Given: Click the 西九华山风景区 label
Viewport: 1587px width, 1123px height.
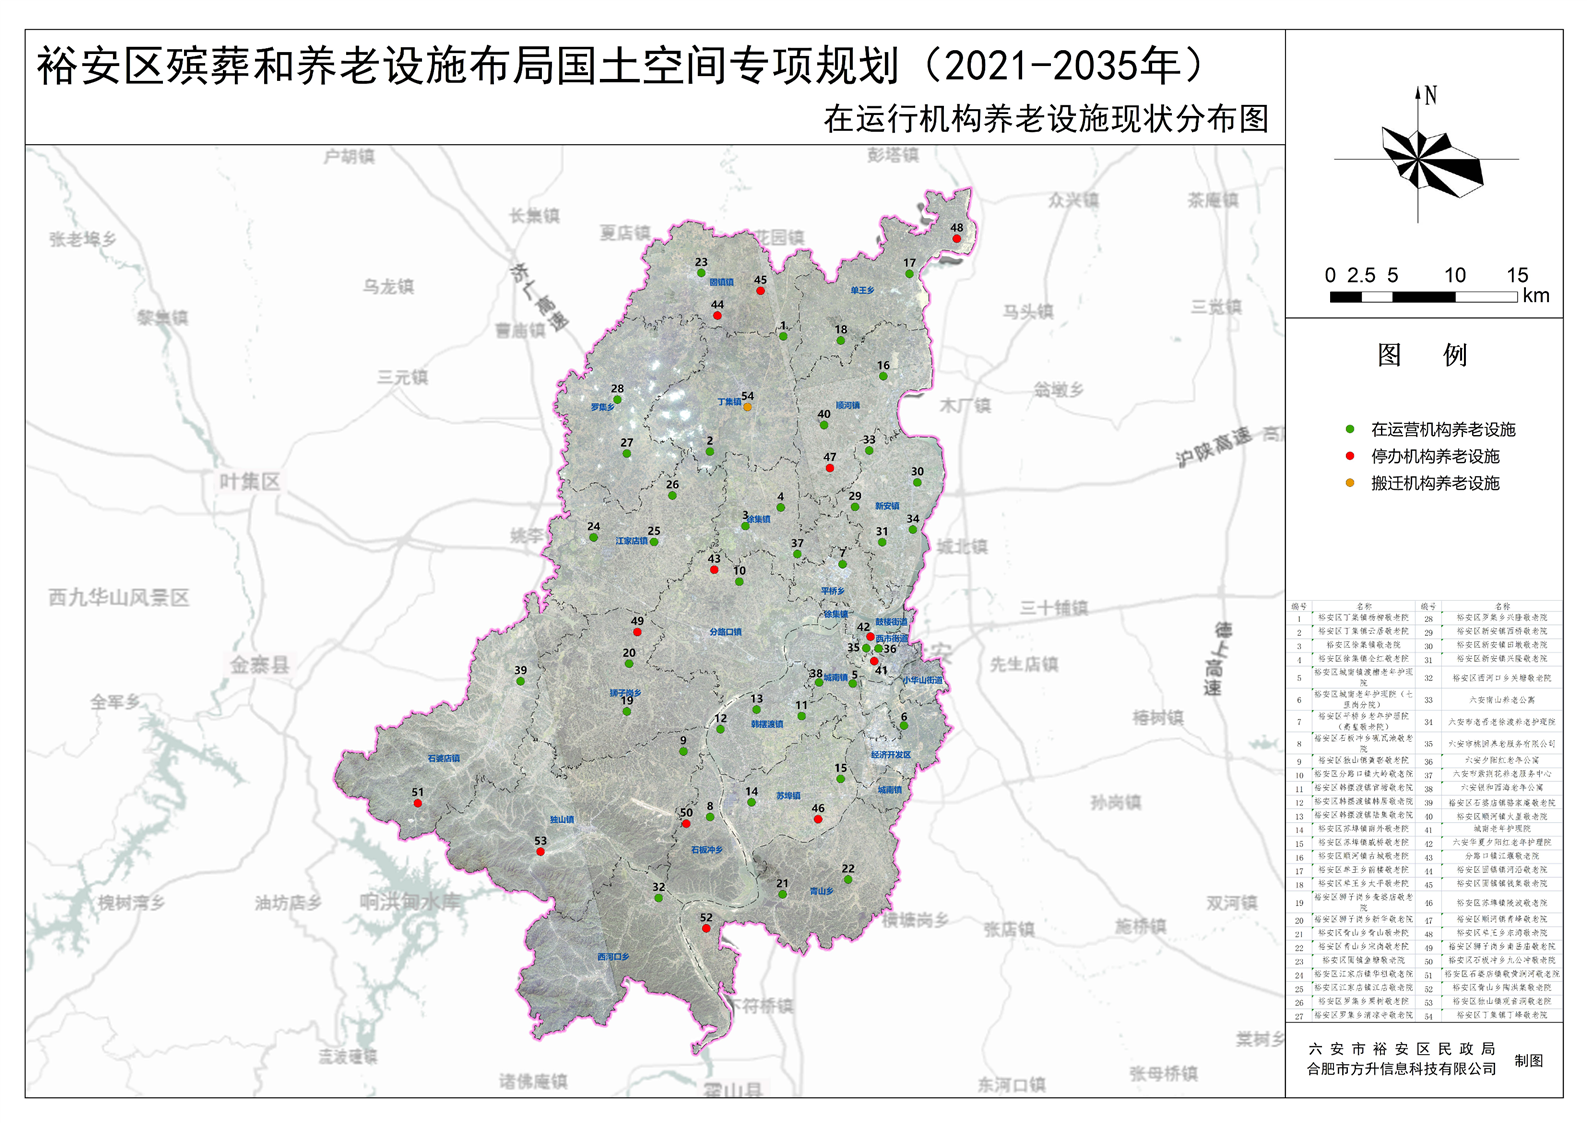Looking at the screenshot, I should pyautogui.click(x=119, y=597).
